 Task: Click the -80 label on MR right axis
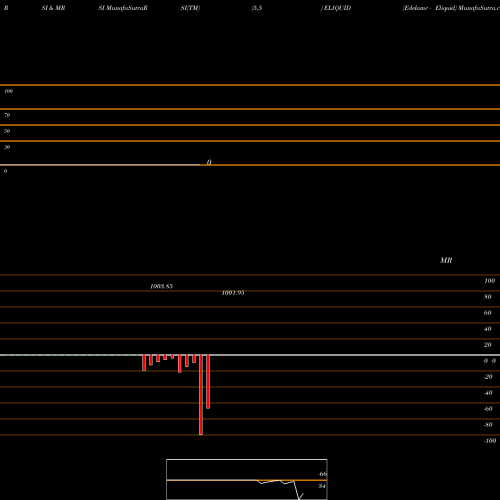488,425
